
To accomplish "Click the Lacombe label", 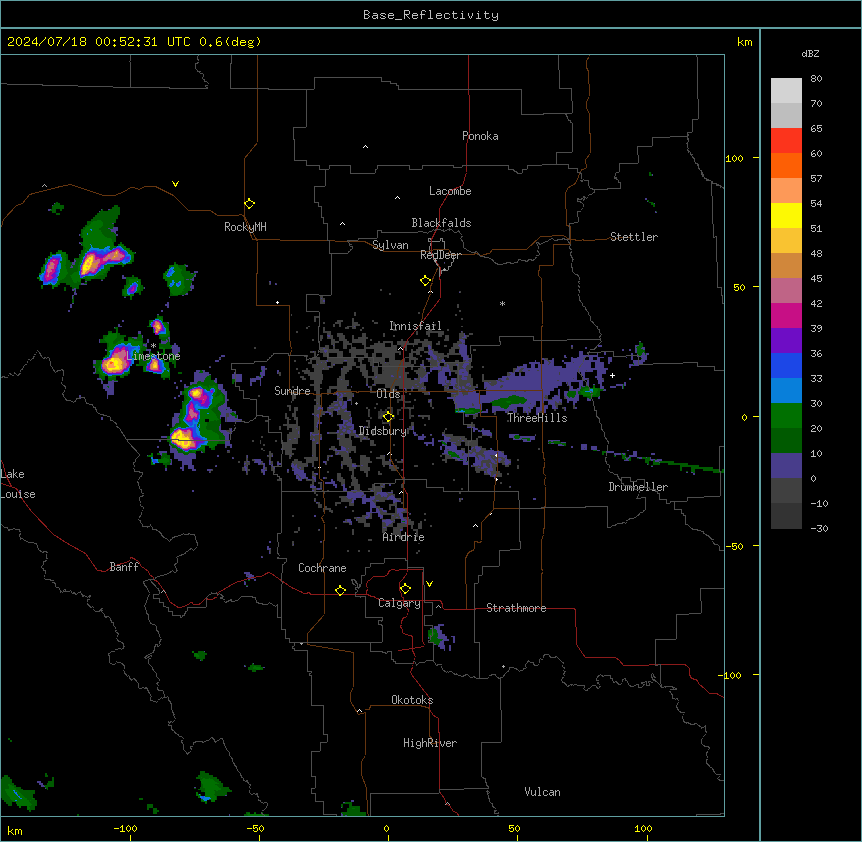I will pos(450,191).
